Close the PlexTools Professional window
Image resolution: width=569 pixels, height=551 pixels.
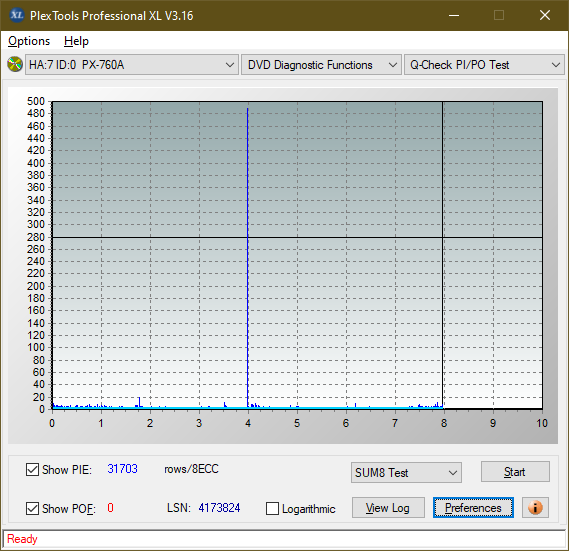(545, 15)
